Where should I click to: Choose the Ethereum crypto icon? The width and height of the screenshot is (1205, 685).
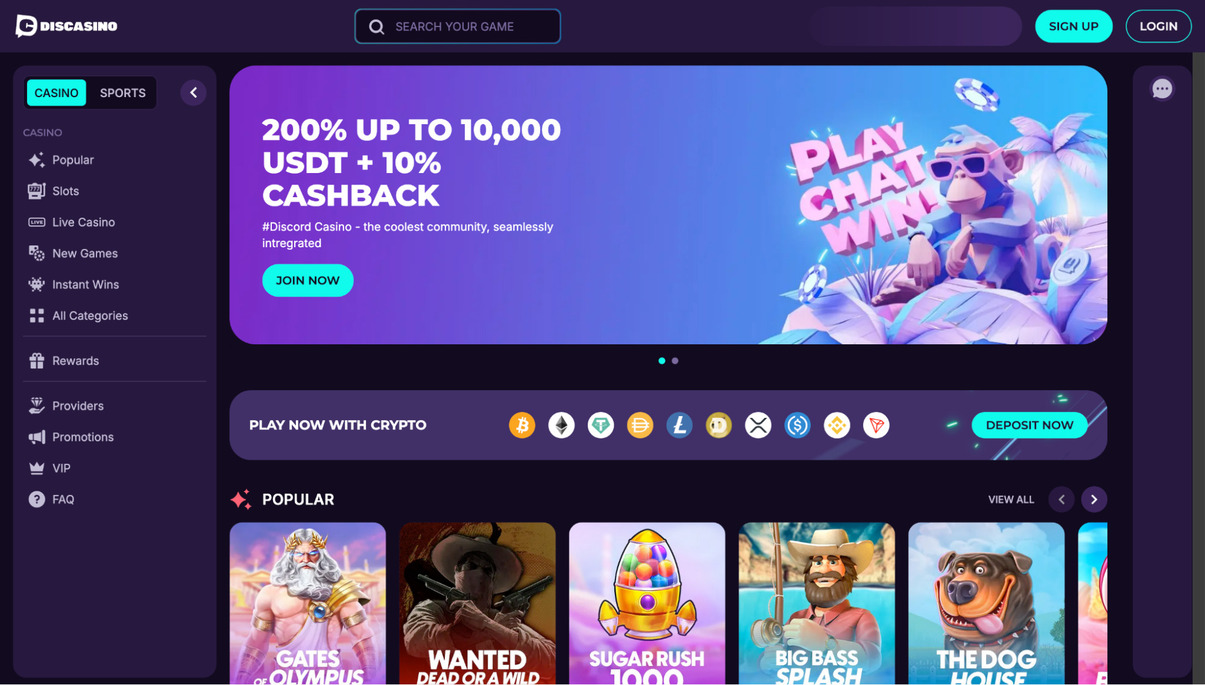tap(561, 425)
